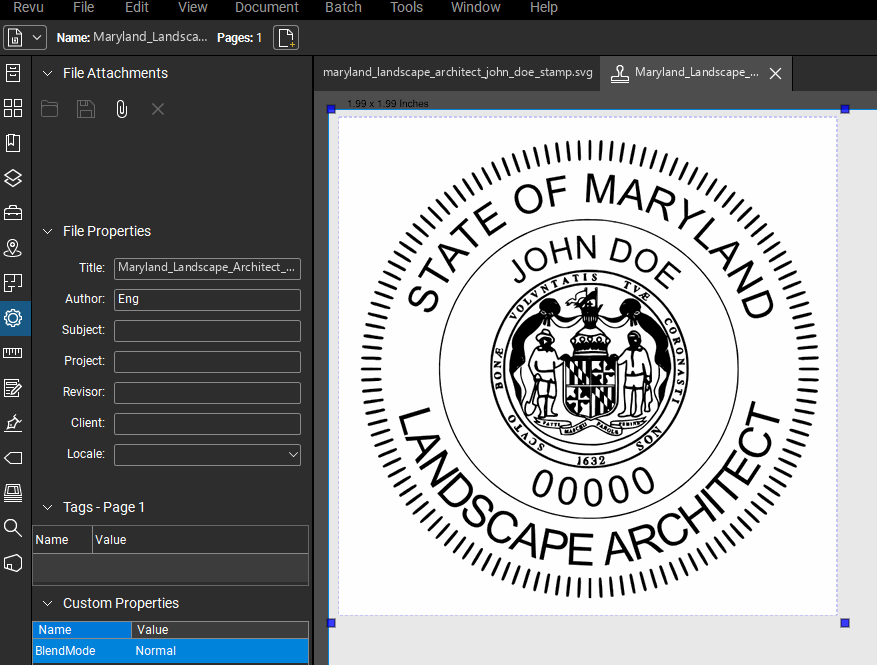877x665 pixels.
Task: Click the Maryland seal stamp image
Action: (590, 369)
